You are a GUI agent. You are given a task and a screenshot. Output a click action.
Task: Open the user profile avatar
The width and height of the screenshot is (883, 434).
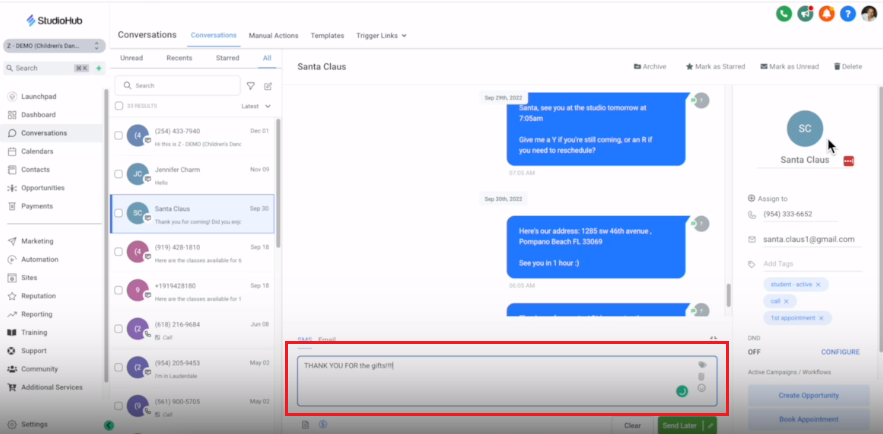869,14
